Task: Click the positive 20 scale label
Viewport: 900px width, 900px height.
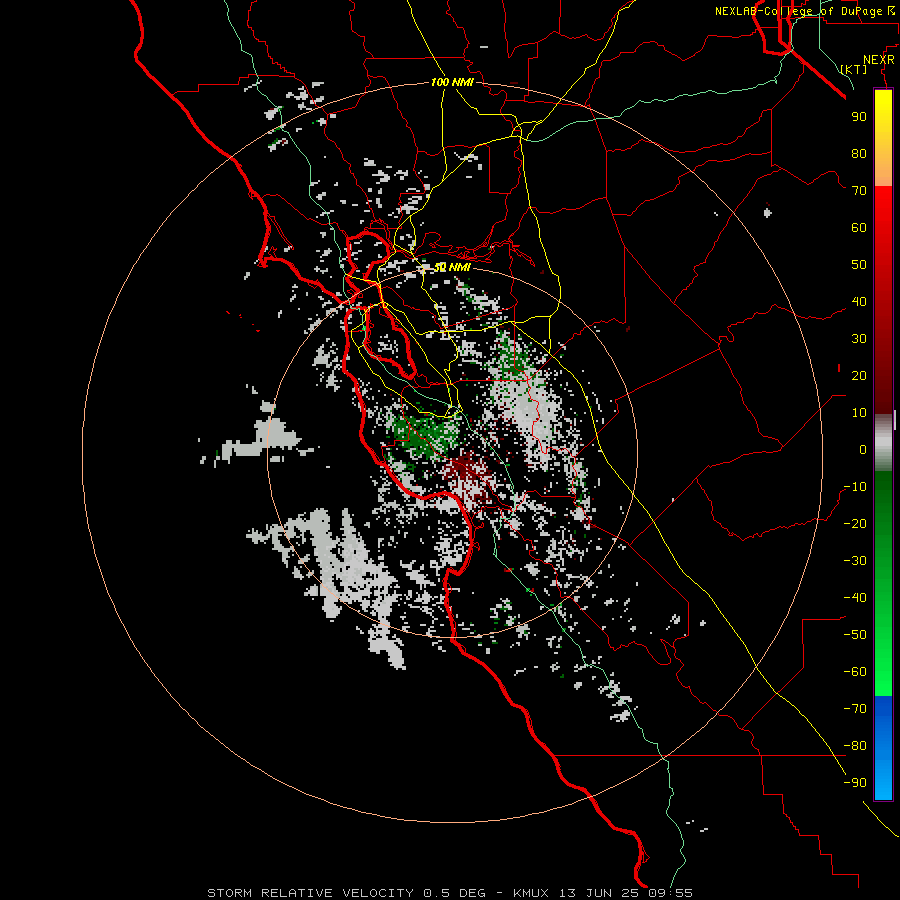Action: coord(859,375)
